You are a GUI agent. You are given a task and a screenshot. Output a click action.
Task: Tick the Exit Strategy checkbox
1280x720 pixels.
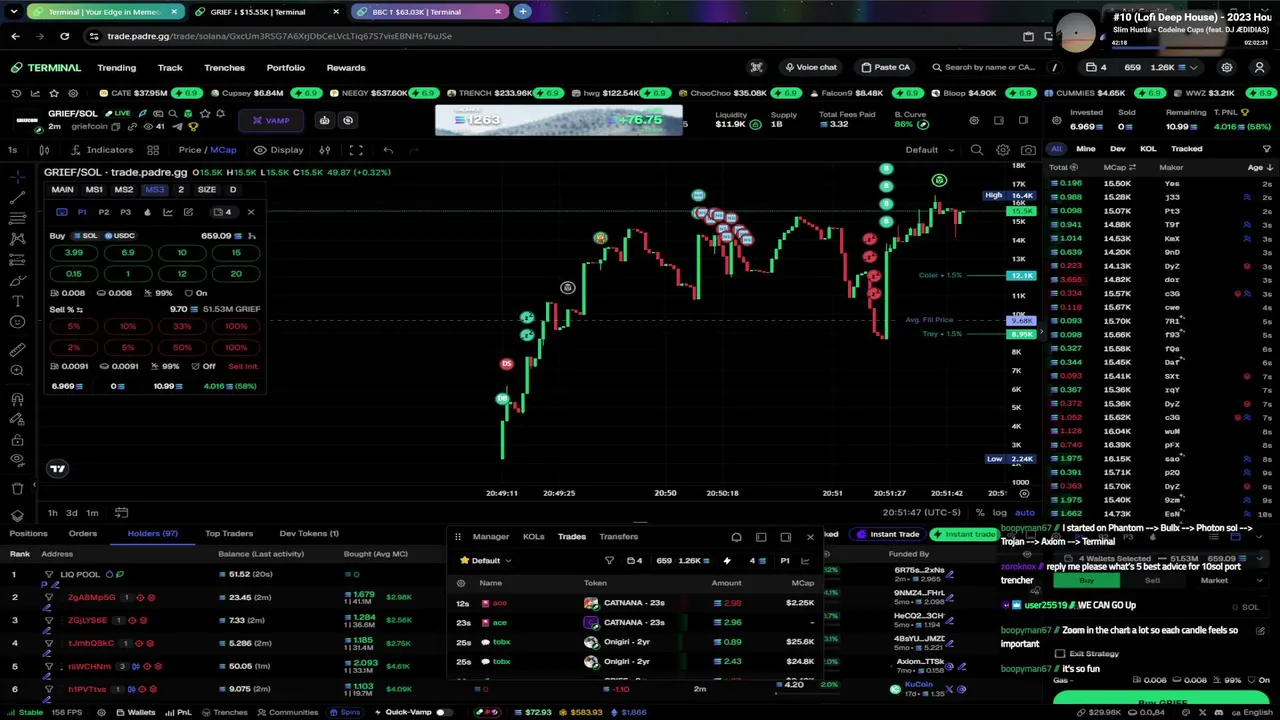click(x=1060, y=654)
